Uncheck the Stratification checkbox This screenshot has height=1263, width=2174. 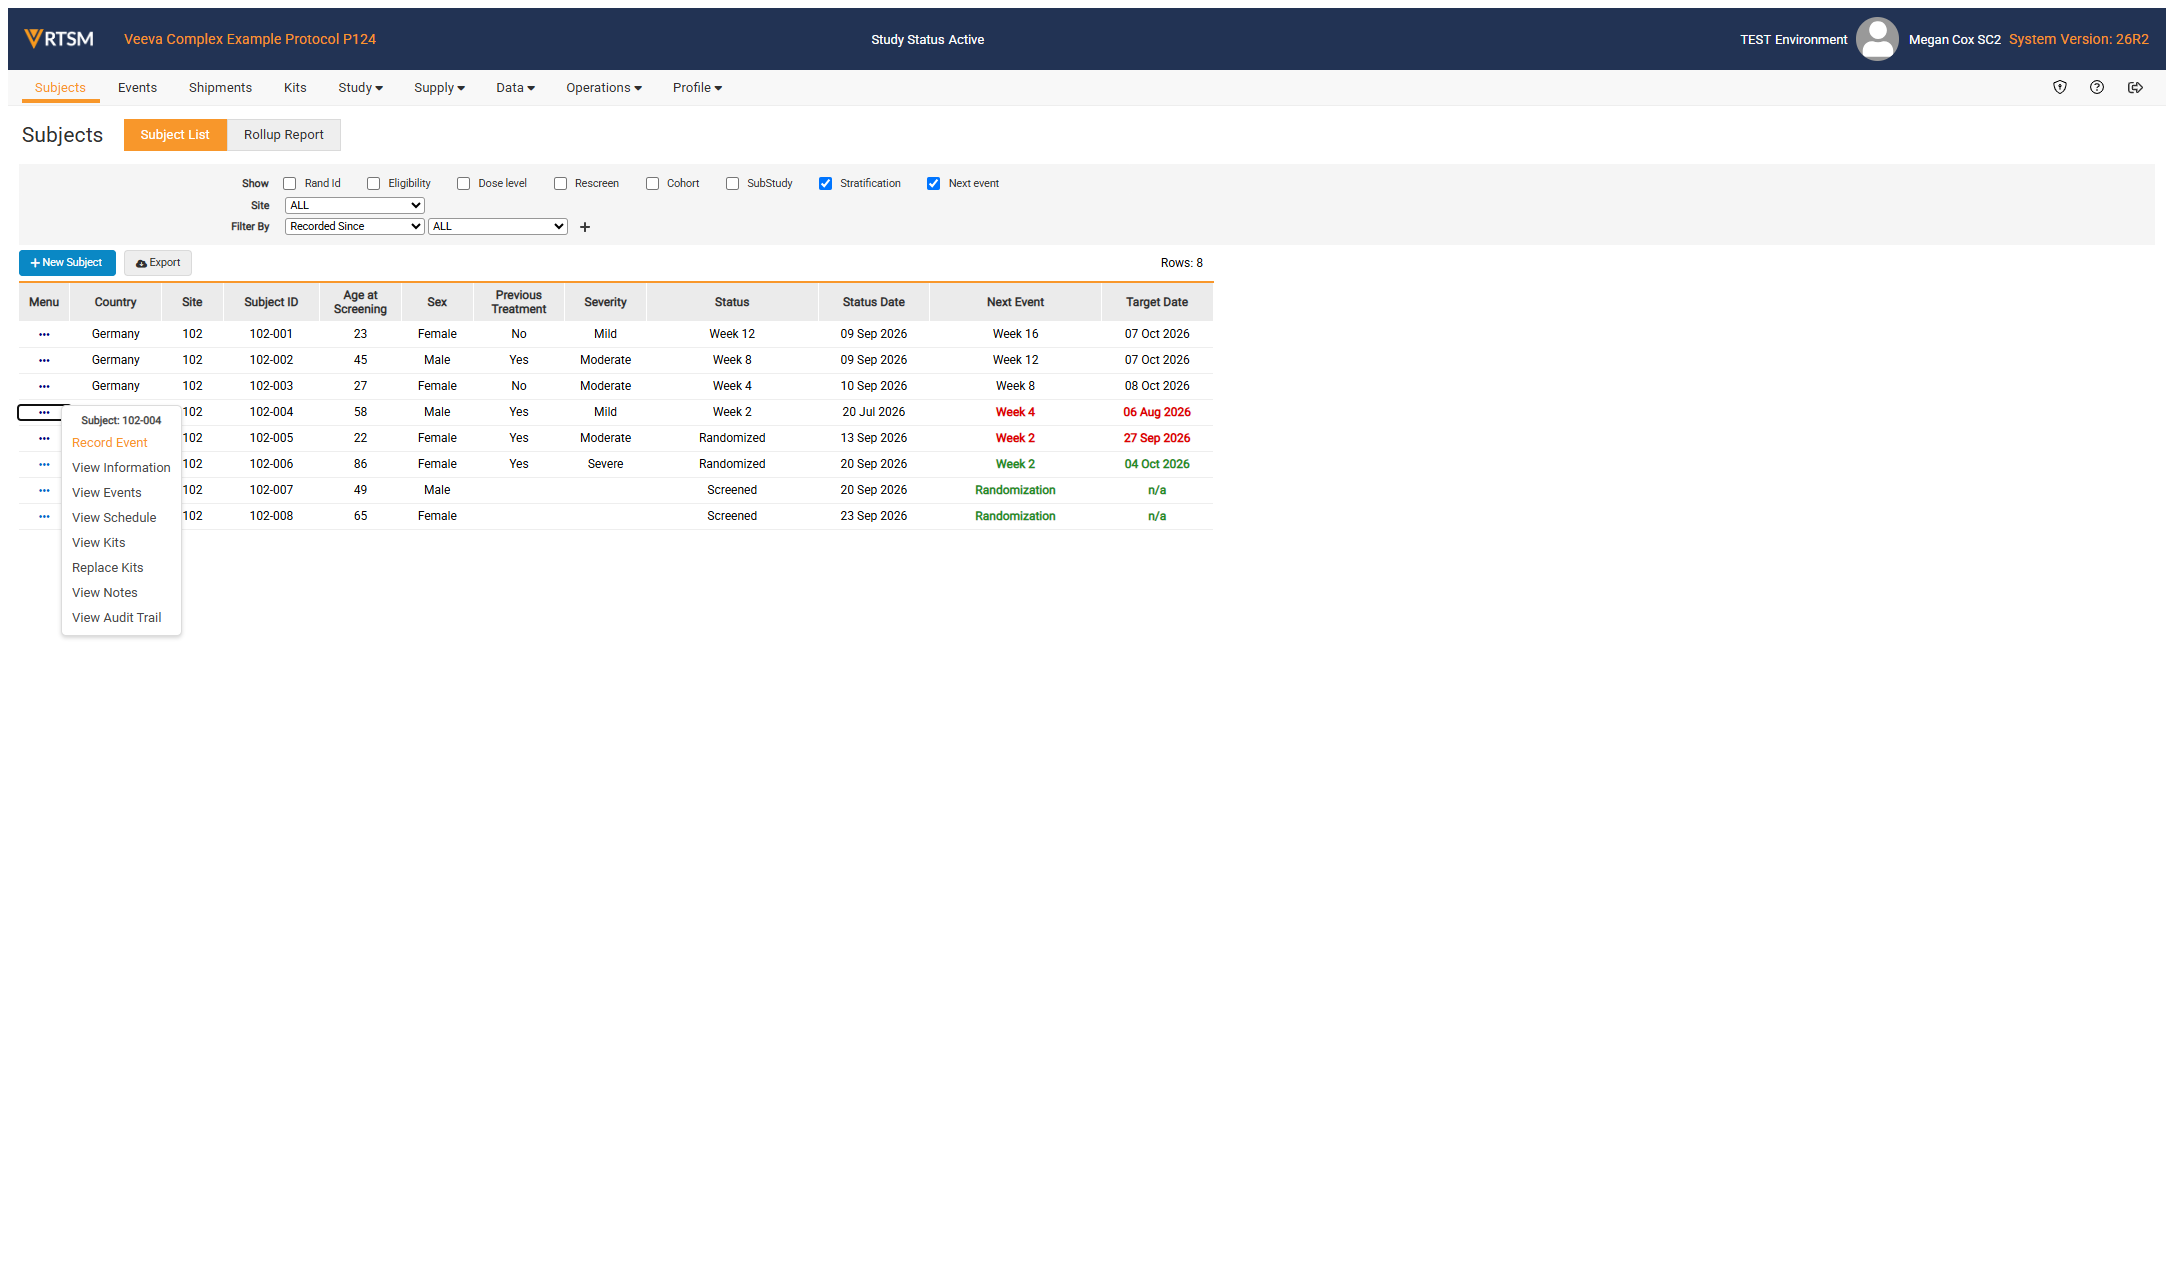pos(826,184)
